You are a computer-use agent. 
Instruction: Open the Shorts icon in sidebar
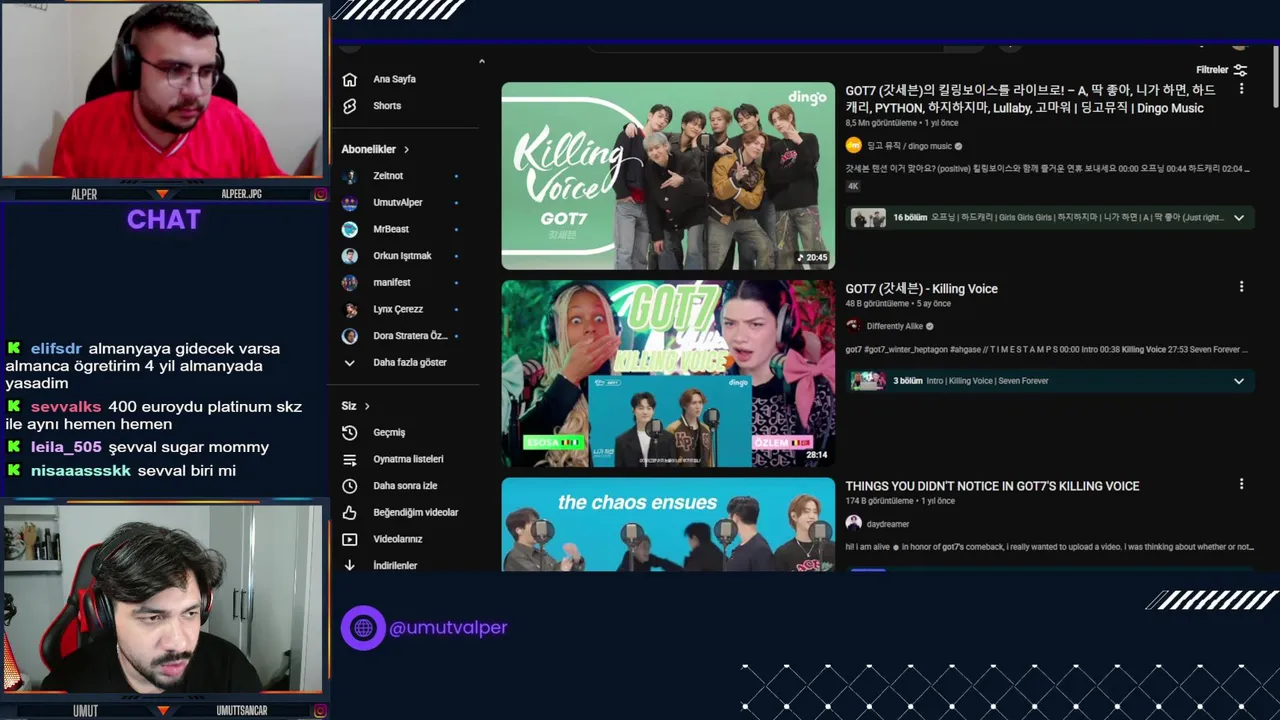[349, 106]
